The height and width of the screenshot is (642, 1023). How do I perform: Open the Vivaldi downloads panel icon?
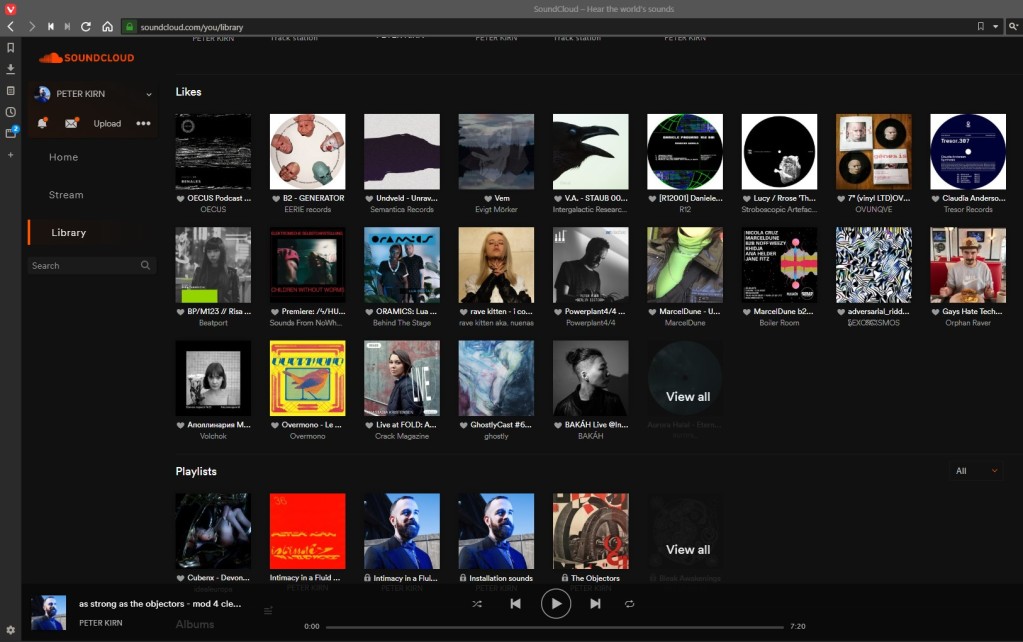(x=10, y=69)
